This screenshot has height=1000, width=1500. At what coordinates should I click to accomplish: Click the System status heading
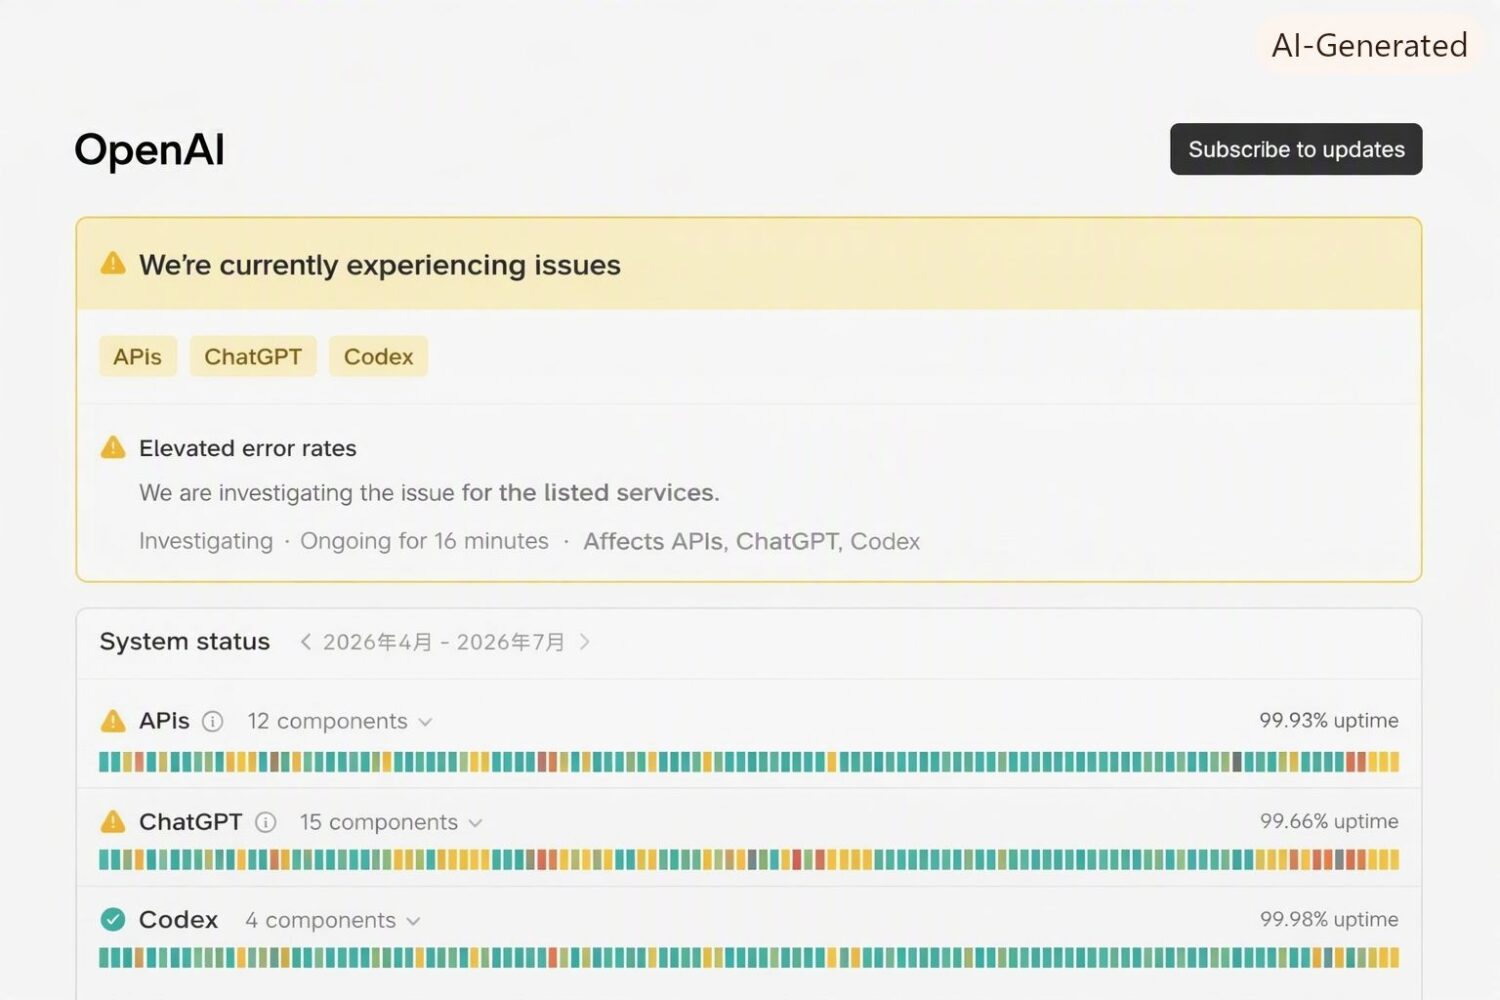185,642
